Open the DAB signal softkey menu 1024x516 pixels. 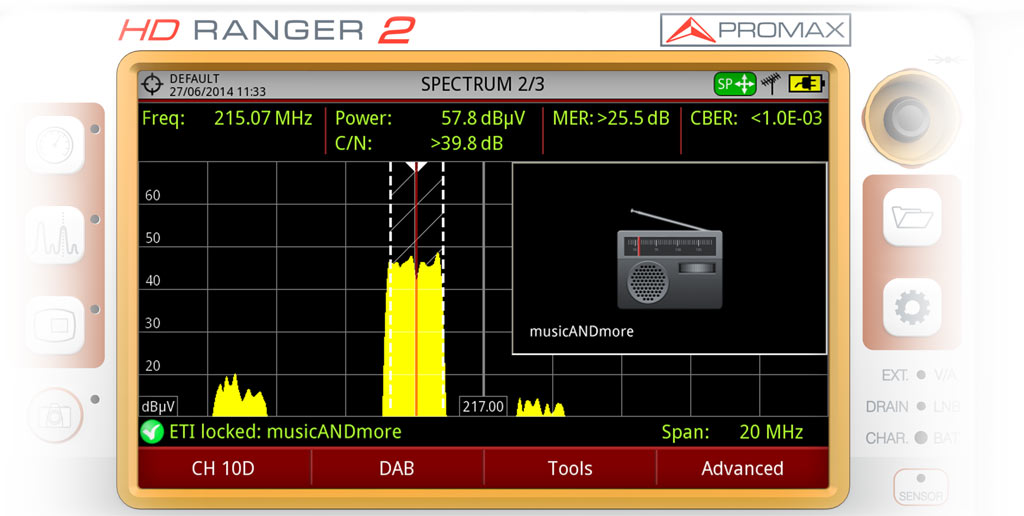[397, 468]
